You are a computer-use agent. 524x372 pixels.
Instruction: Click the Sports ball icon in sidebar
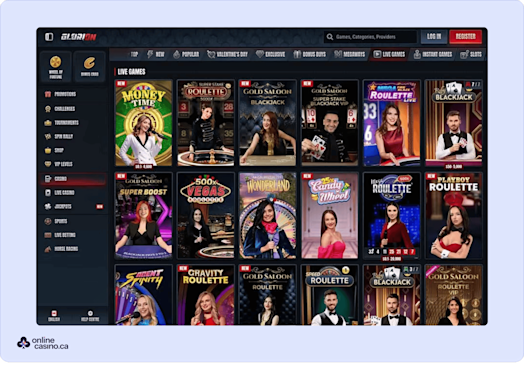tap(48, 221)
